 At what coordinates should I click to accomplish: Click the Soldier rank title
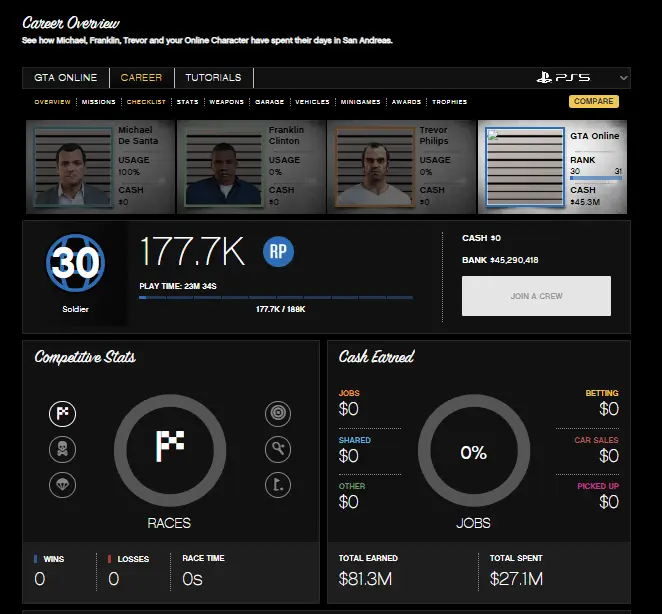[x=75, y=309]
